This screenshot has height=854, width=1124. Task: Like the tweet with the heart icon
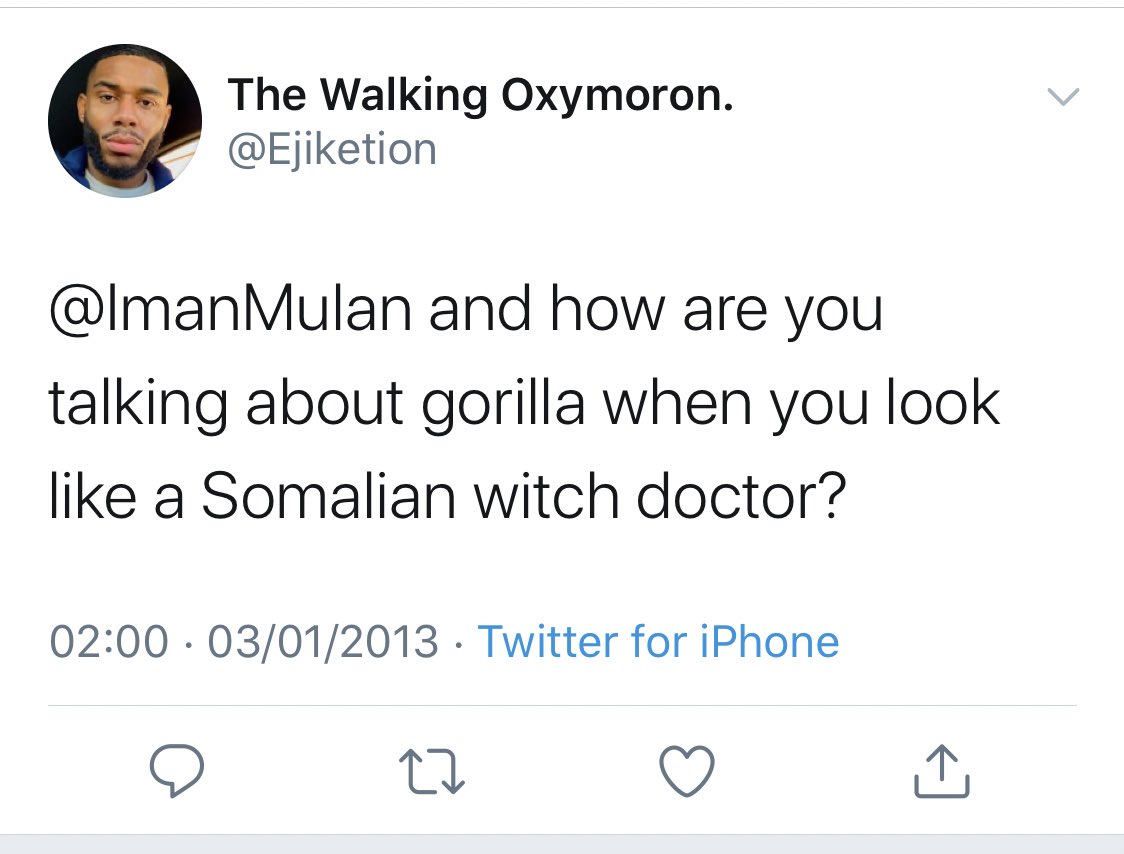click(687, 771)
